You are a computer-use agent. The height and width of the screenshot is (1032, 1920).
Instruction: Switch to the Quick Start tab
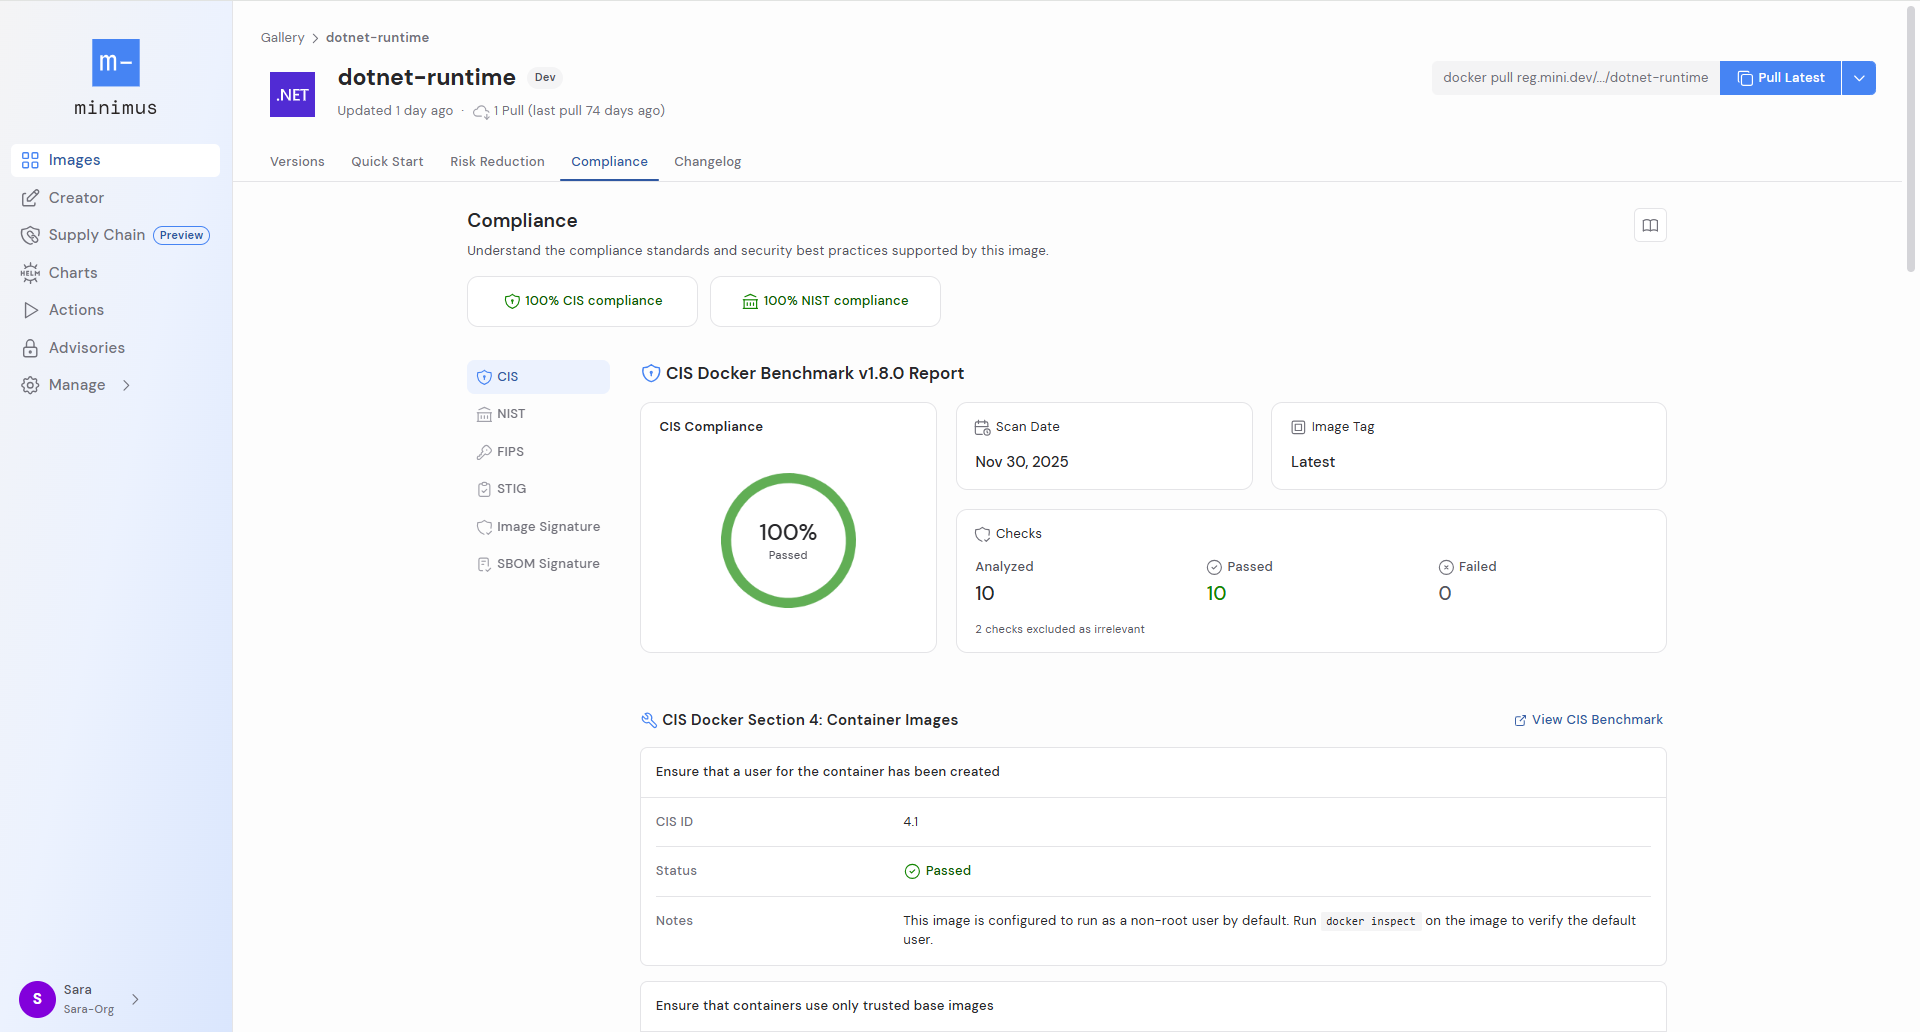point(387,161)
